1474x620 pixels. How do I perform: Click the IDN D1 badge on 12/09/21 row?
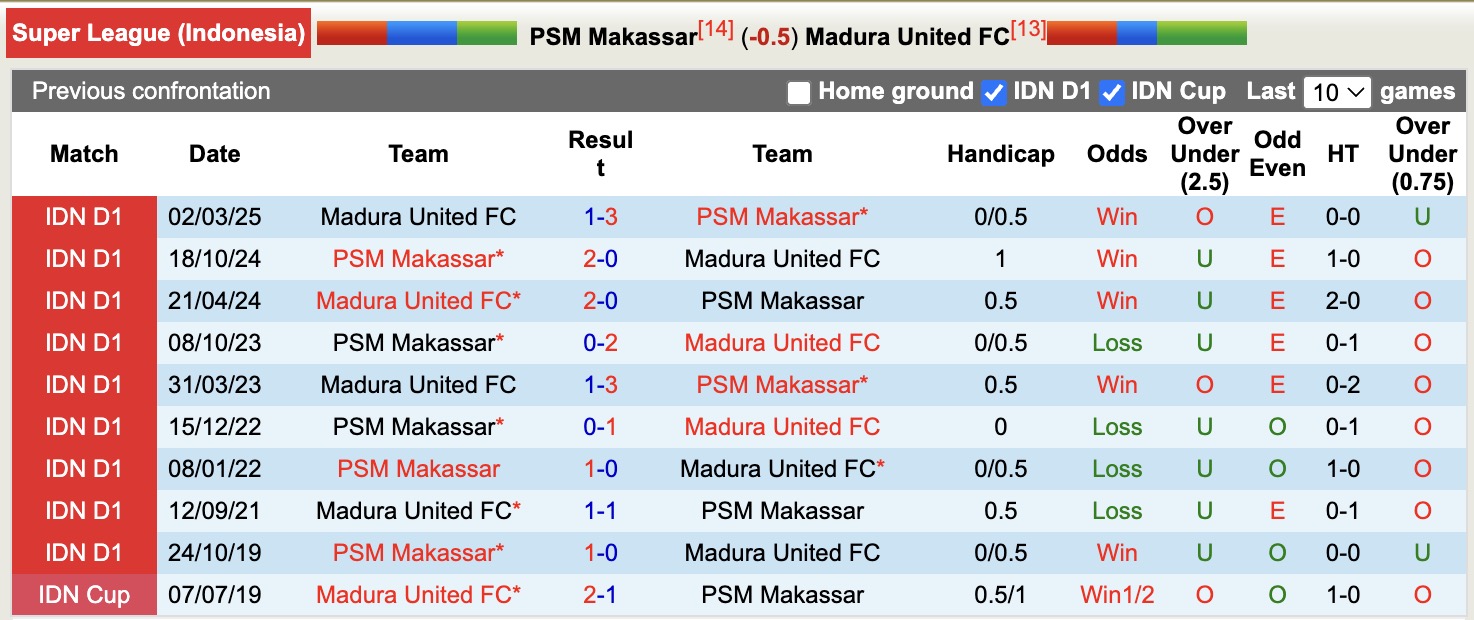tap(84, 510)
